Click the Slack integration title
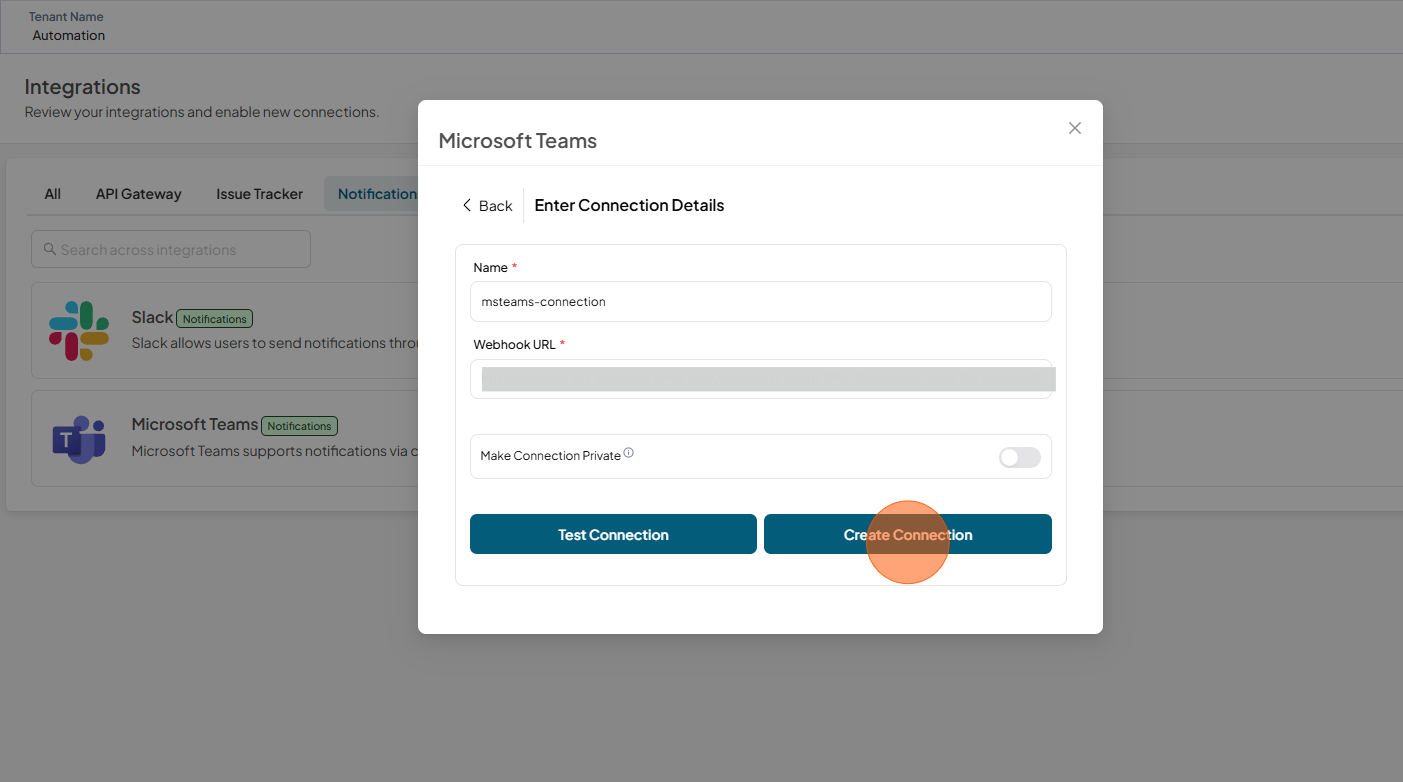 click(x=153, y=317)
